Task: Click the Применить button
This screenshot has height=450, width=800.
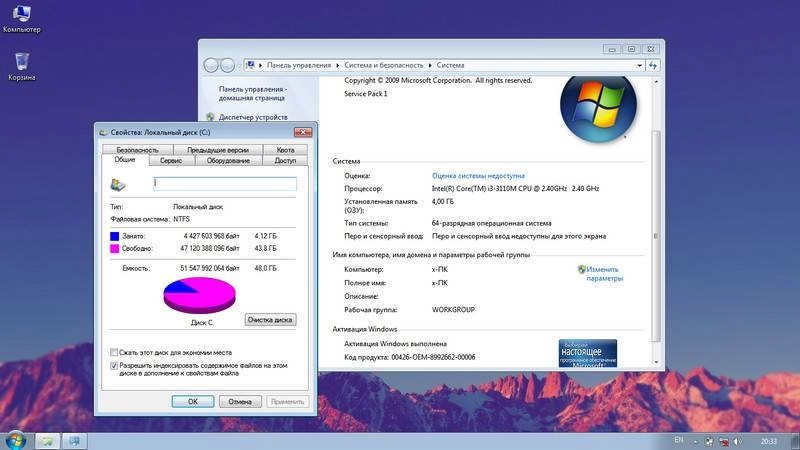Action: click(x=287, y=402)
